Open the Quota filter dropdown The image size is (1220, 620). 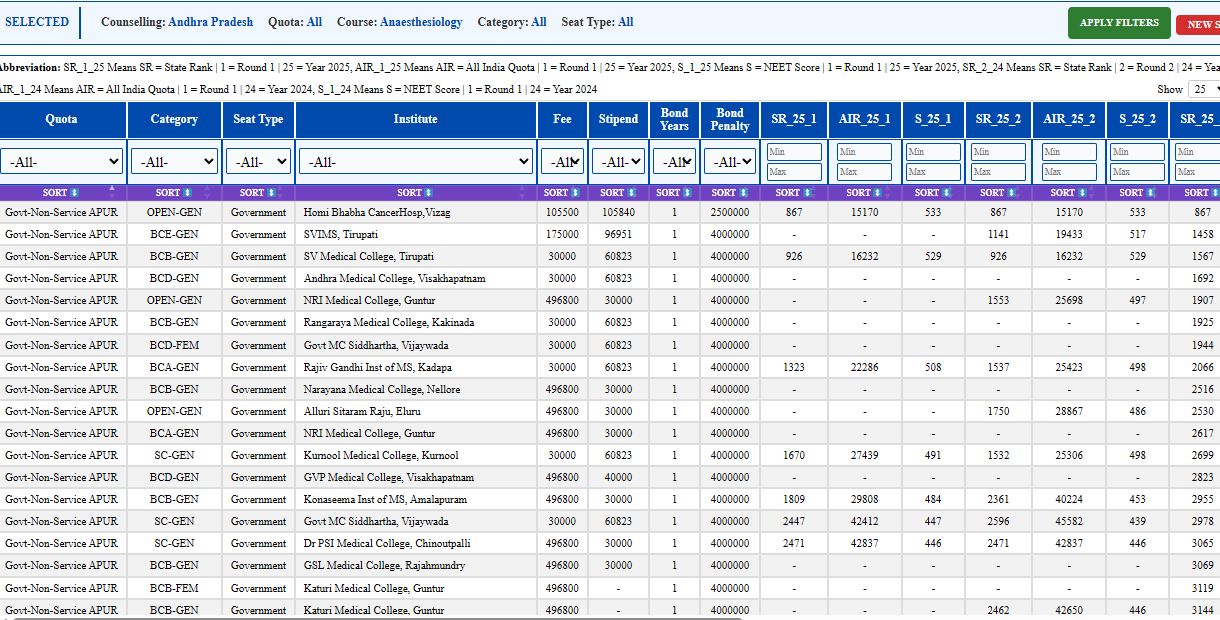click(62, 161)
